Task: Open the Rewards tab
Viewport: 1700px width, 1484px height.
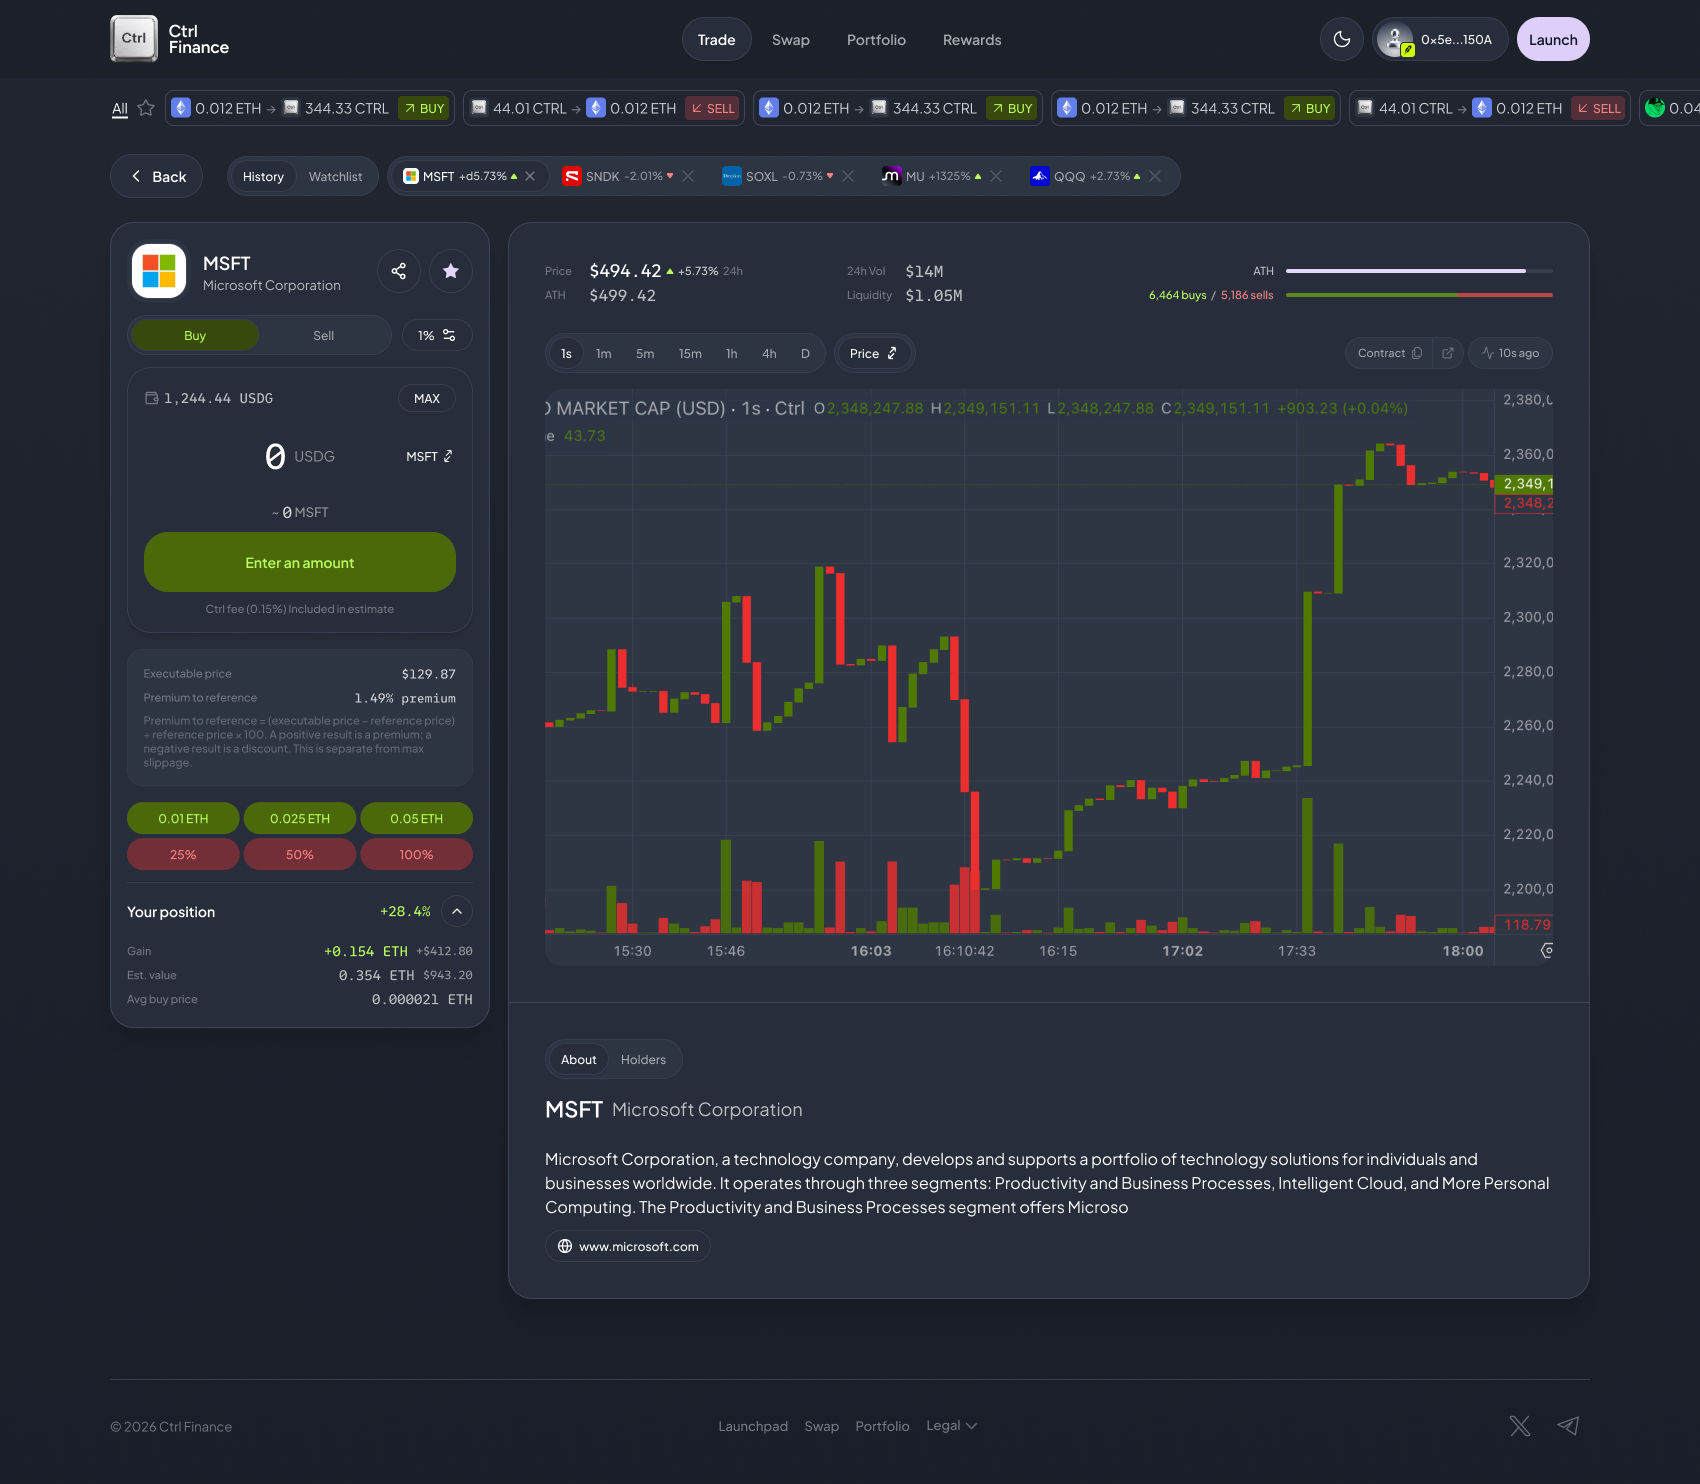Action: [972, 39]
